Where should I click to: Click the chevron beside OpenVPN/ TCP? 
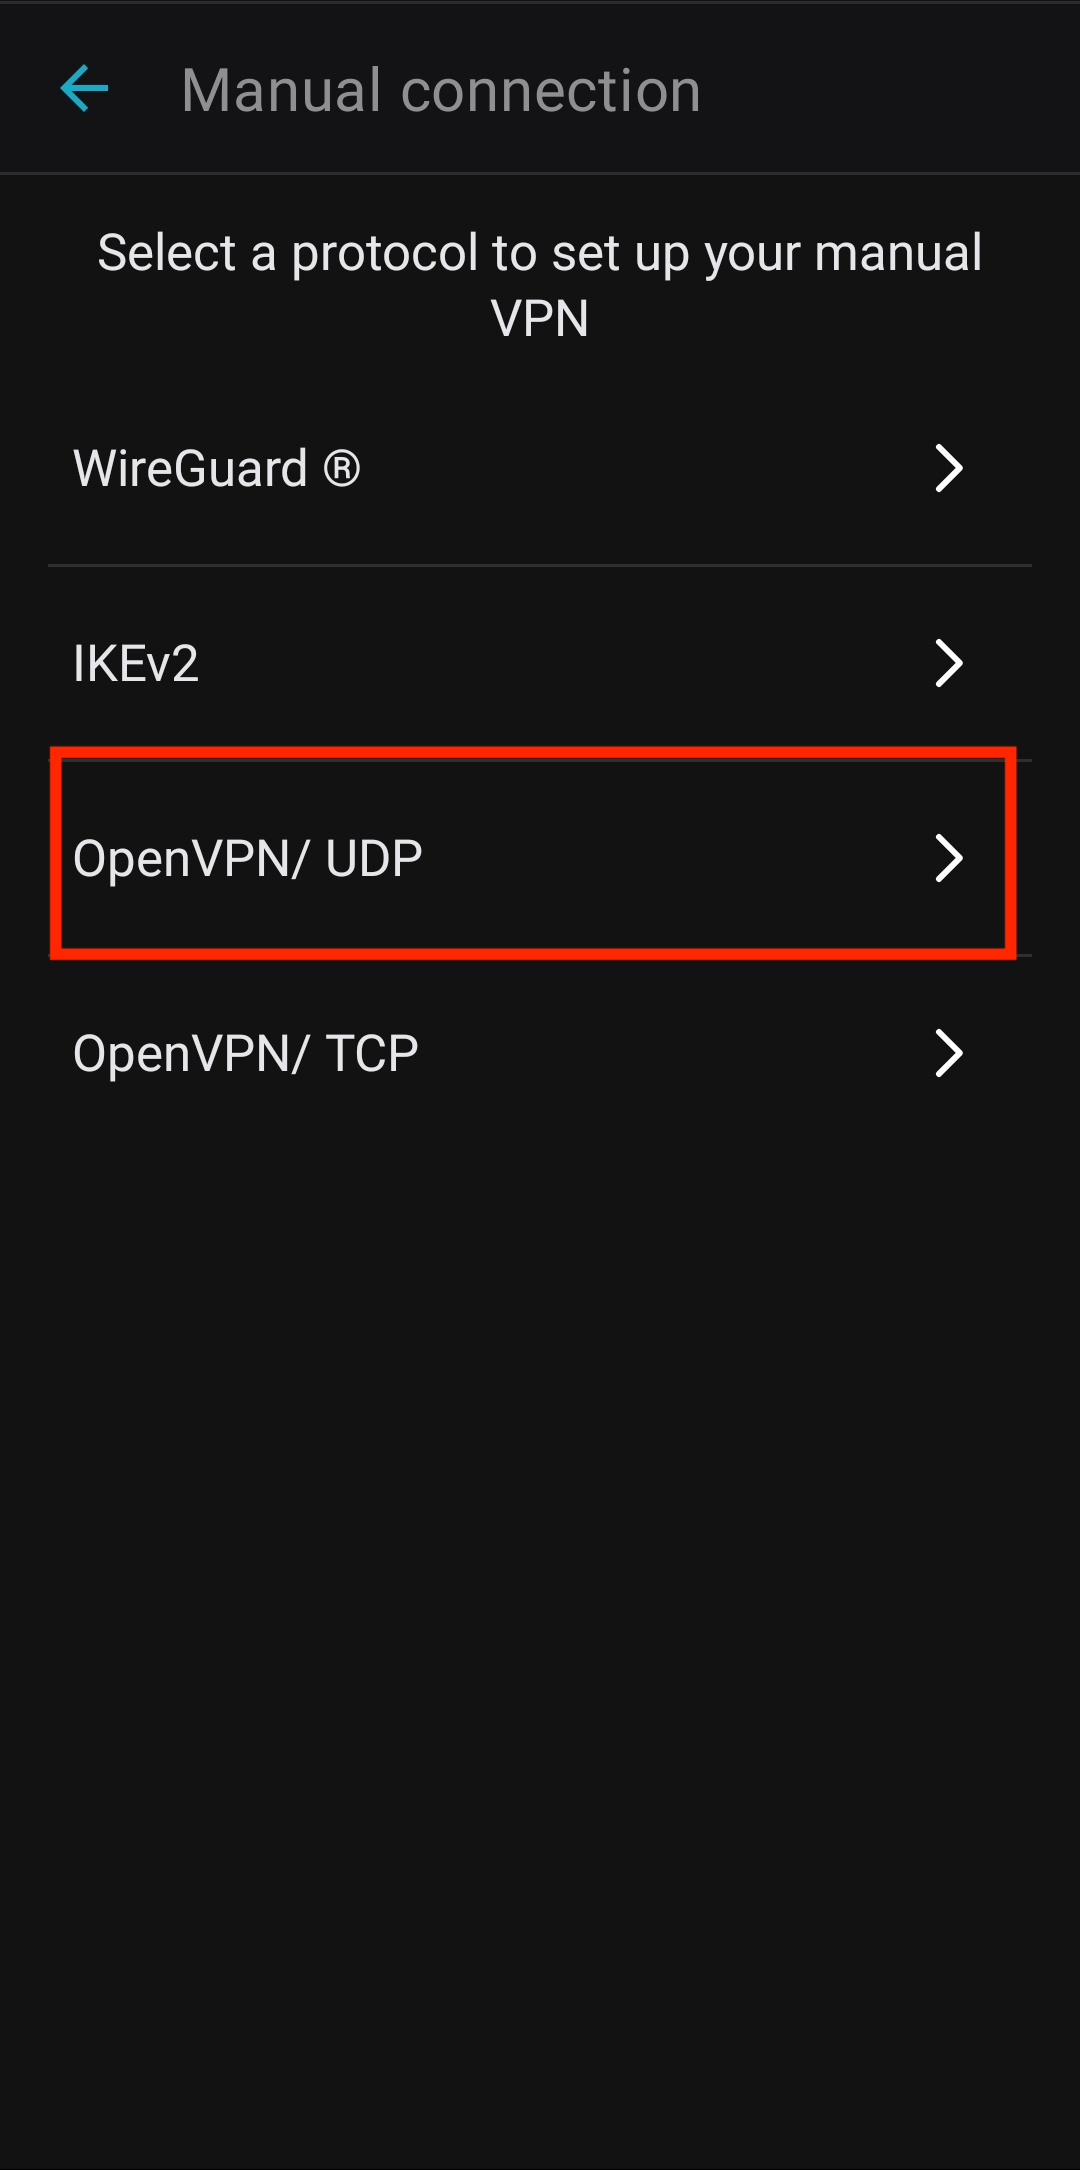click(x=948, y=1053)
